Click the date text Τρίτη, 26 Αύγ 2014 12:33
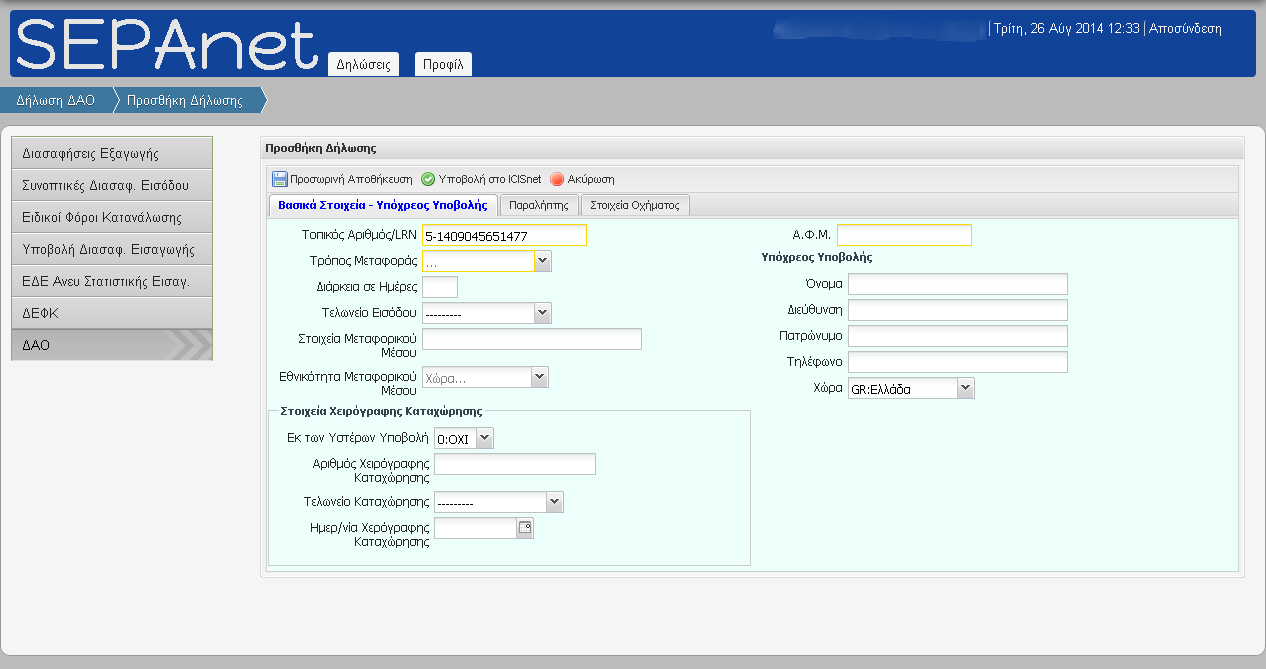This screenshot has width=1266, height=669. pos(1067,29)
